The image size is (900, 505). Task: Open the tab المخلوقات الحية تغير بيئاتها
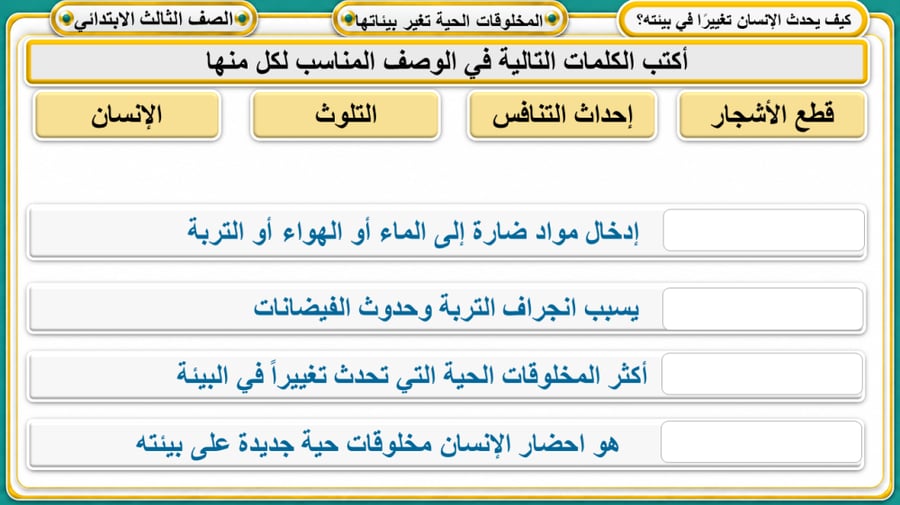tap(449, 21)
